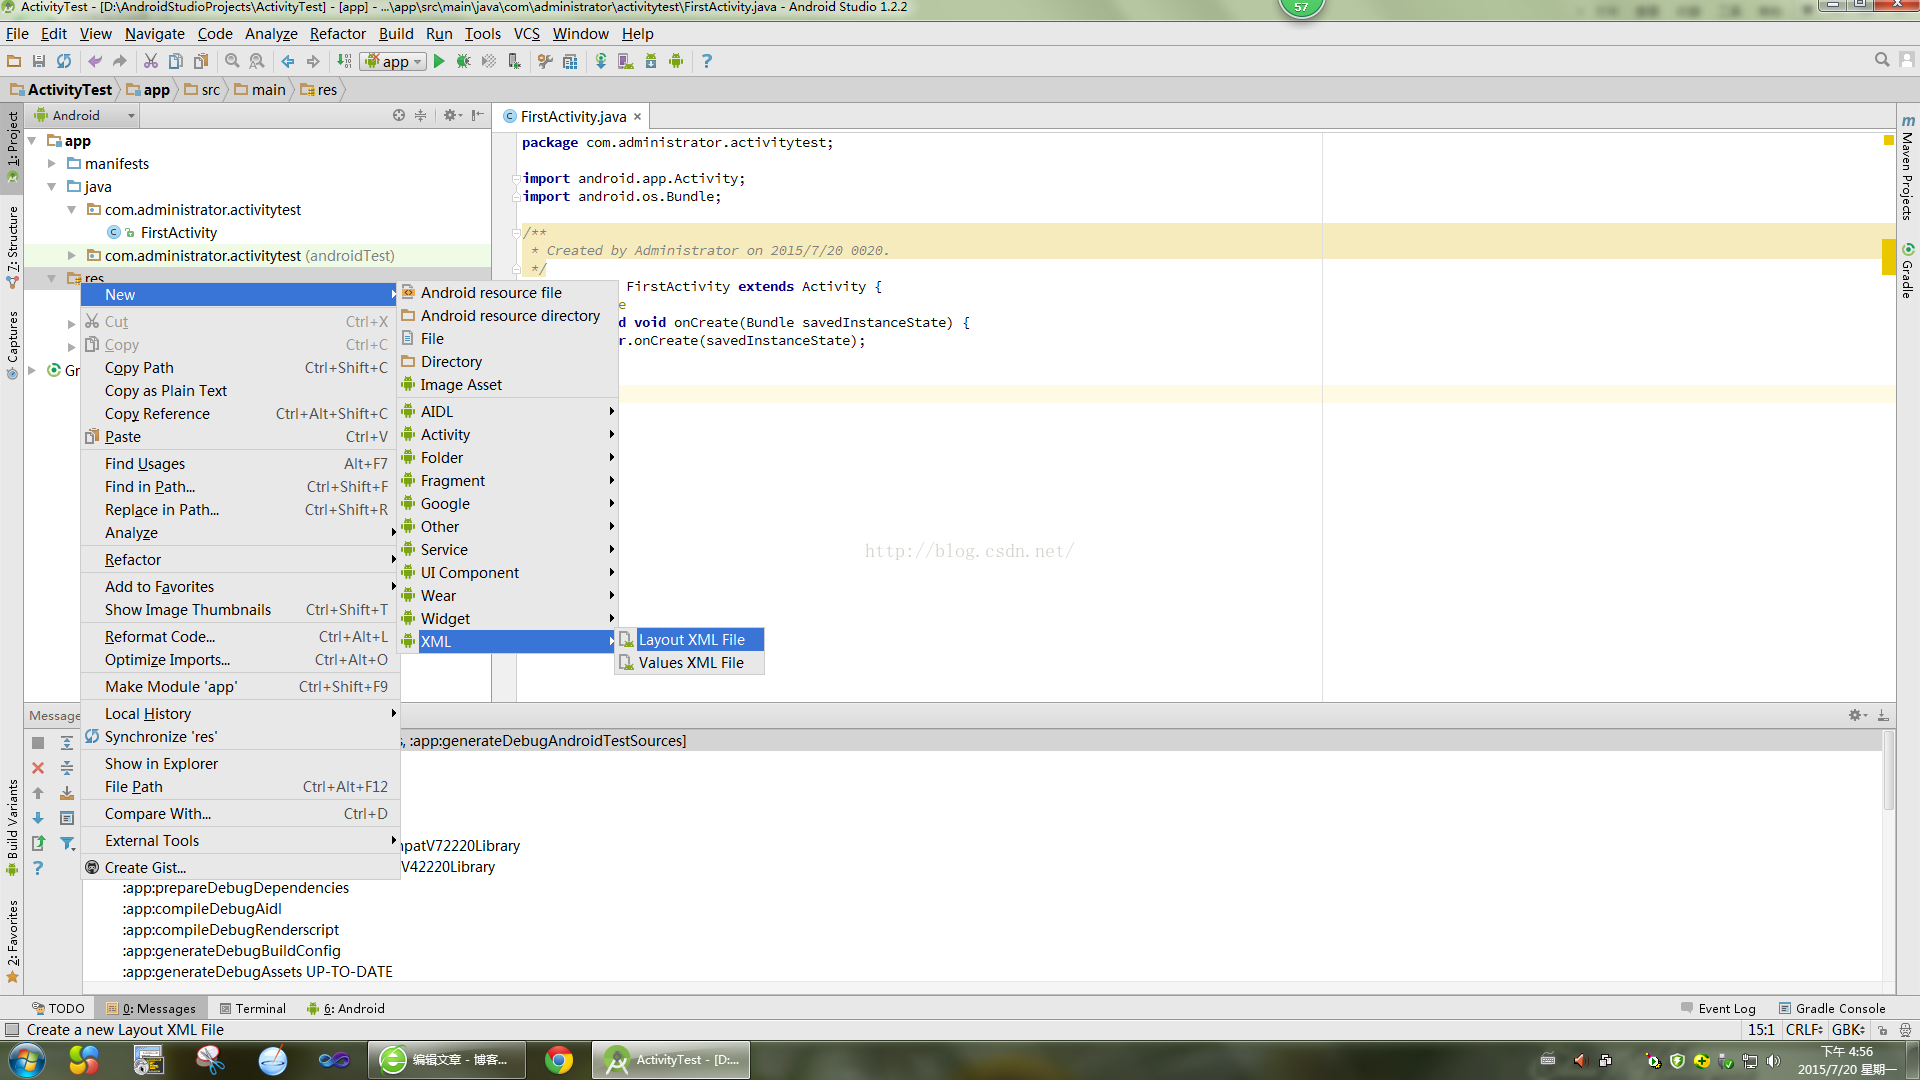Click the Save All disk icon
Image resolution: width=1920 pixels, height=1080 pixels.
click(39, 61)
